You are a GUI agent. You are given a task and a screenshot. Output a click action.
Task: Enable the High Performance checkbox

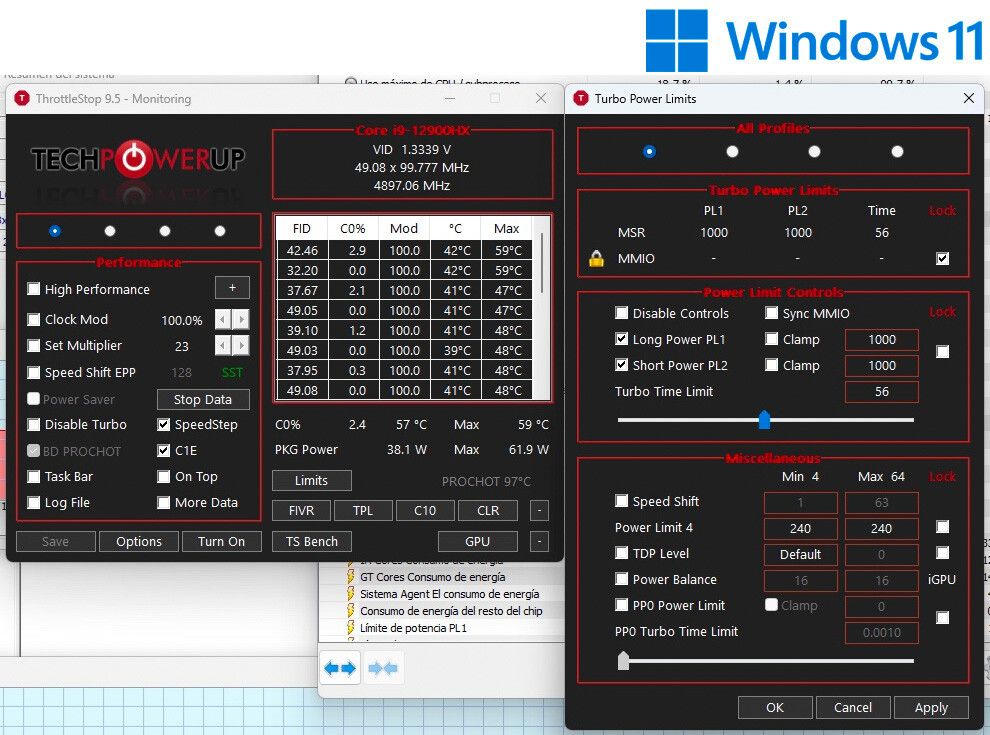(33, 289)
